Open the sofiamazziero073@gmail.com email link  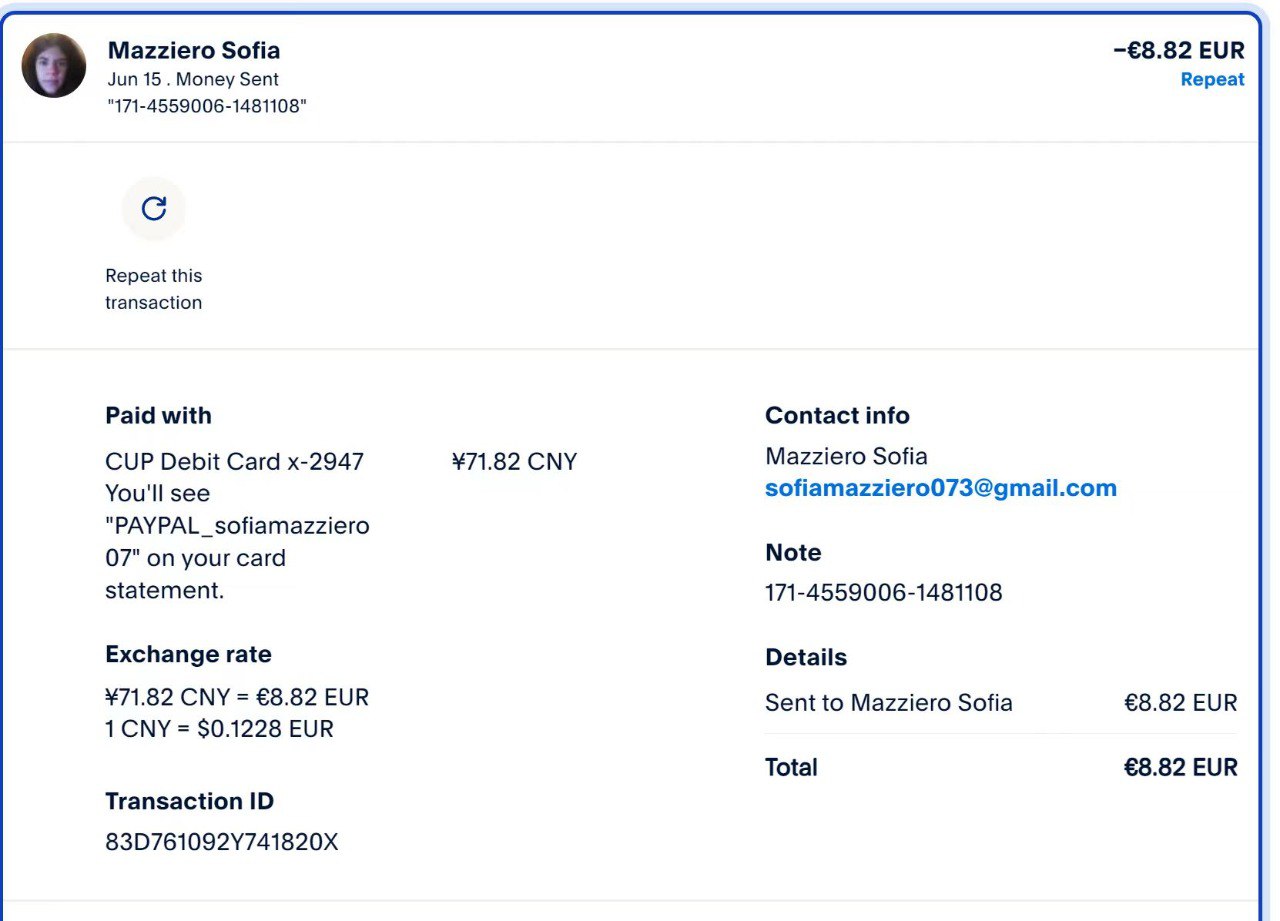point(940,488)
